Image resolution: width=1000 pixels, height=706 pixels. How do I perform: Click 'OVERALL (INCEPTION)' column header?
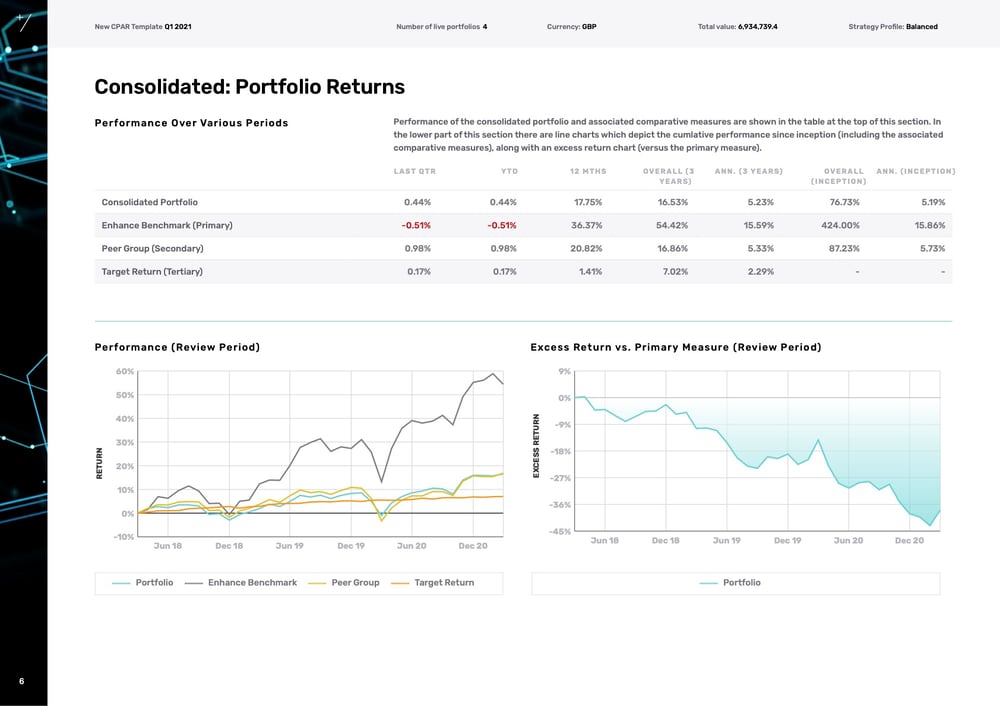pos(839,176)
